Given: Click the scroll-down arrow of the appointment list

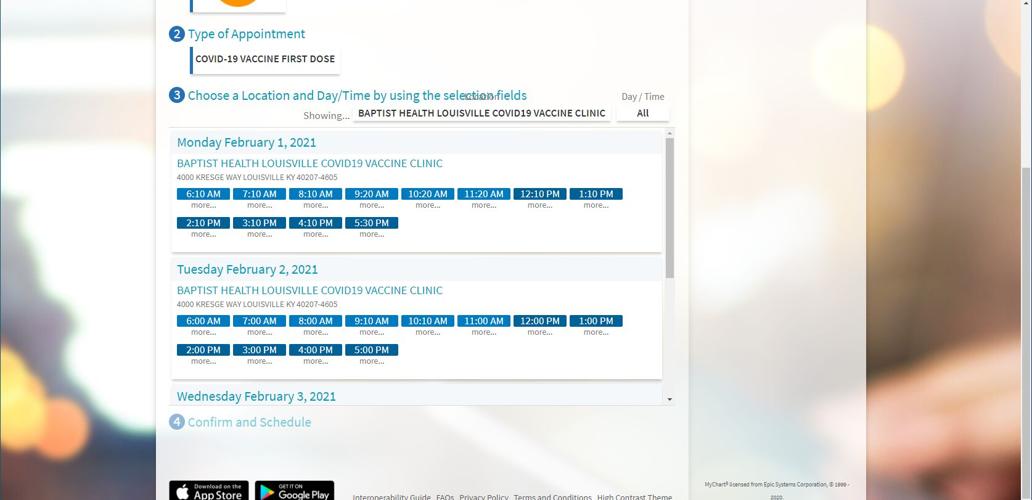Looking at the screenshot, I should point(669,399).
